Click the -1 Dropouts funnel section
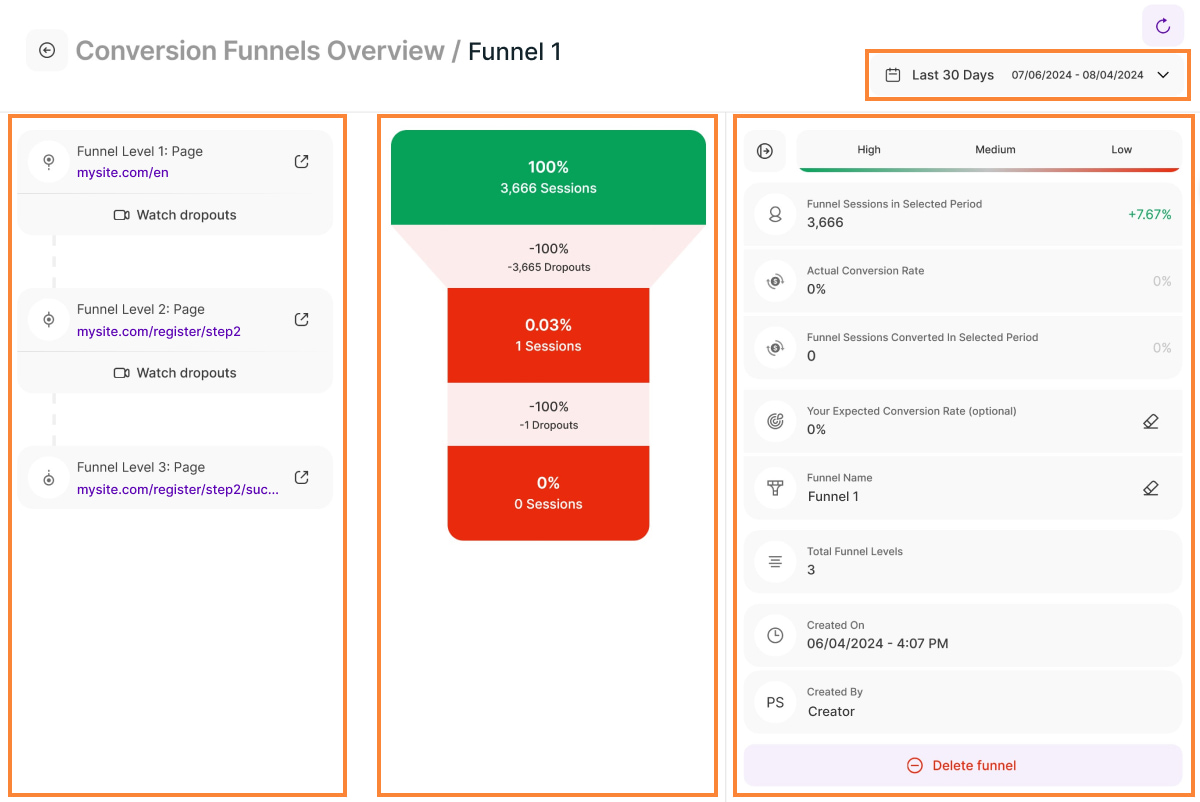 click(548, 415)
